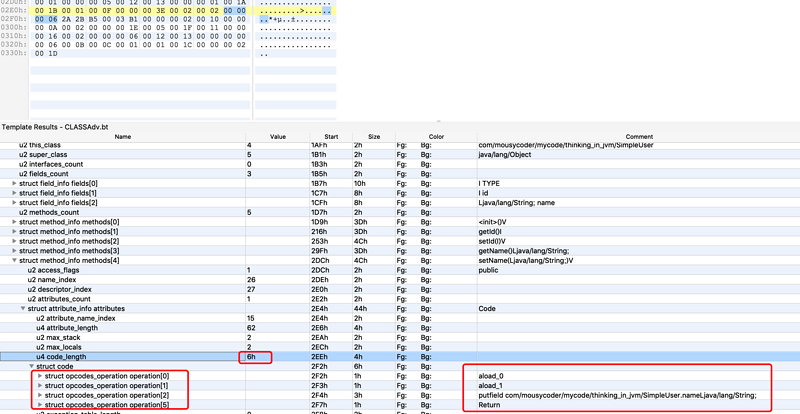Sort by the Start column header

(331, 137)
